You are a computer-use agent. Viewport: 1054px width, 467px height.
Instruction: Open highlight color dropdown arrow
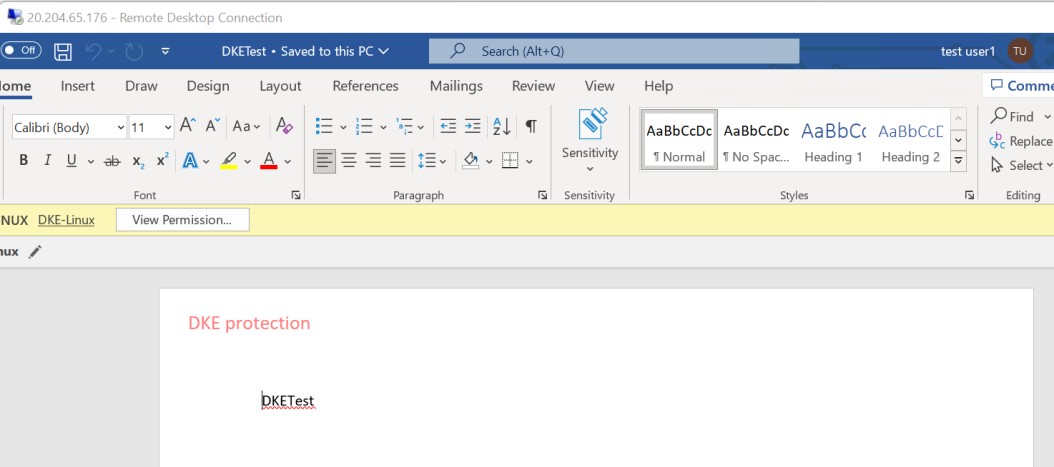[x=247, y=161]
